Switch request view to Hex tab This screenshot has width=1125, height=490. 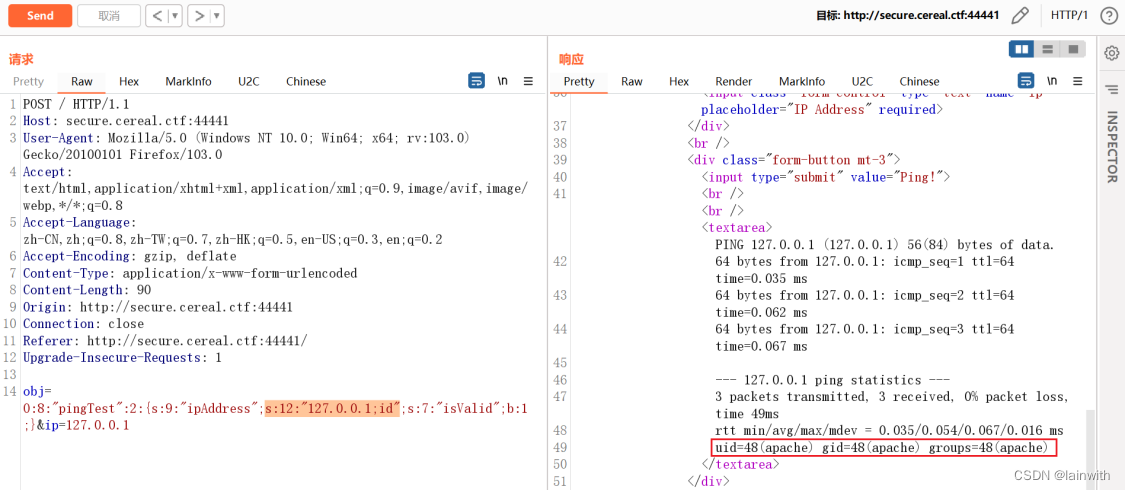pos(129,81)
